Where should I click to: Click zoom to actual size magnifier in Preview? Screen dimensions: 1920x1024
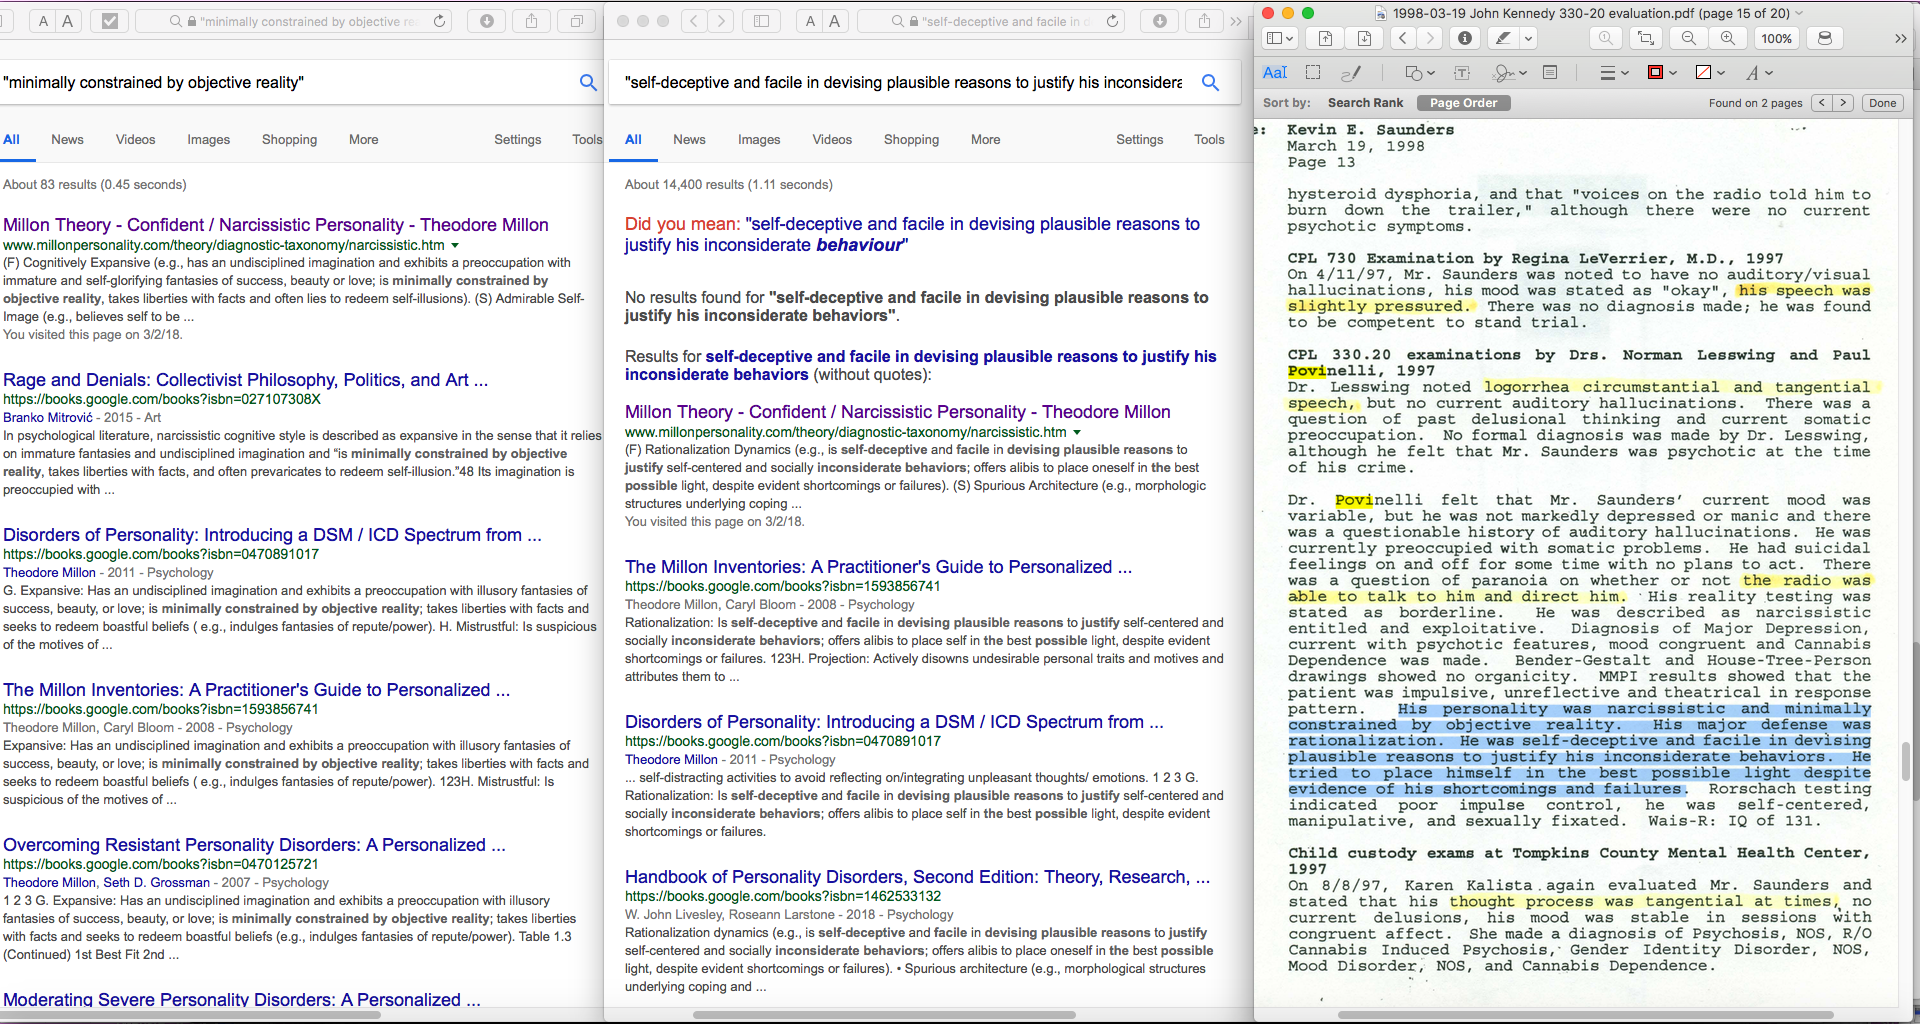coord(1606,38)
